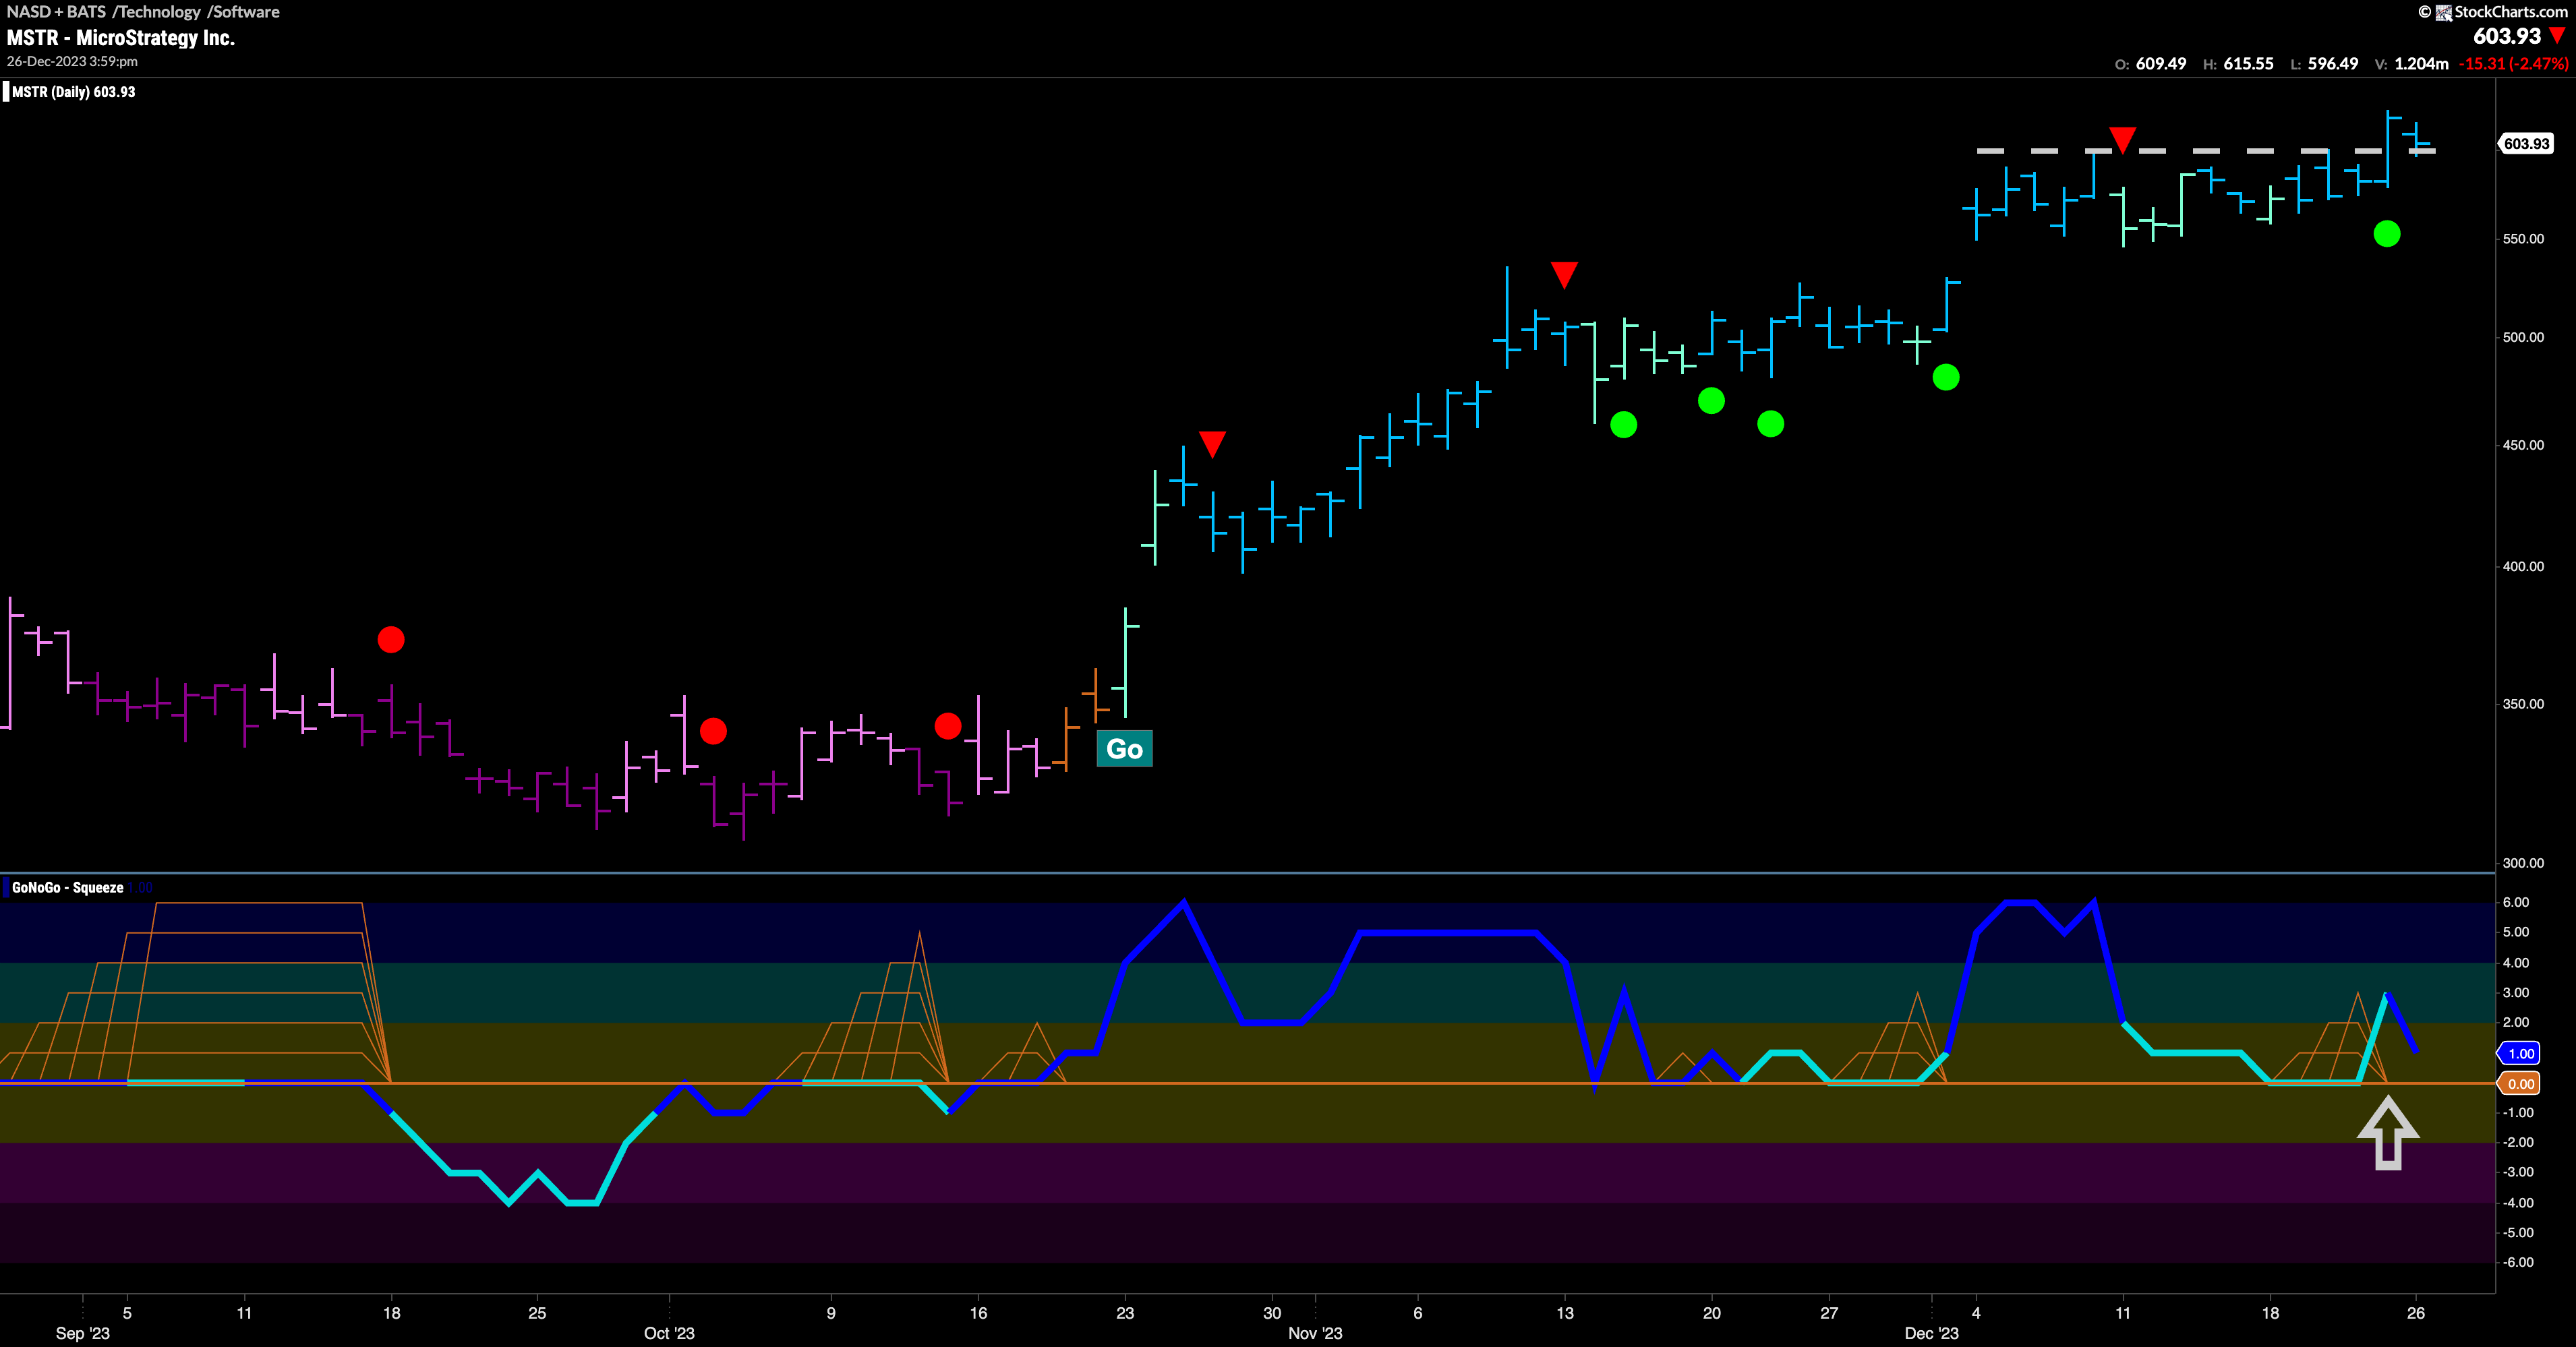Click the 'Nov '23' date axis label
The height and width of the screenshot is (1347, 2576).
pos(1315,1333)
